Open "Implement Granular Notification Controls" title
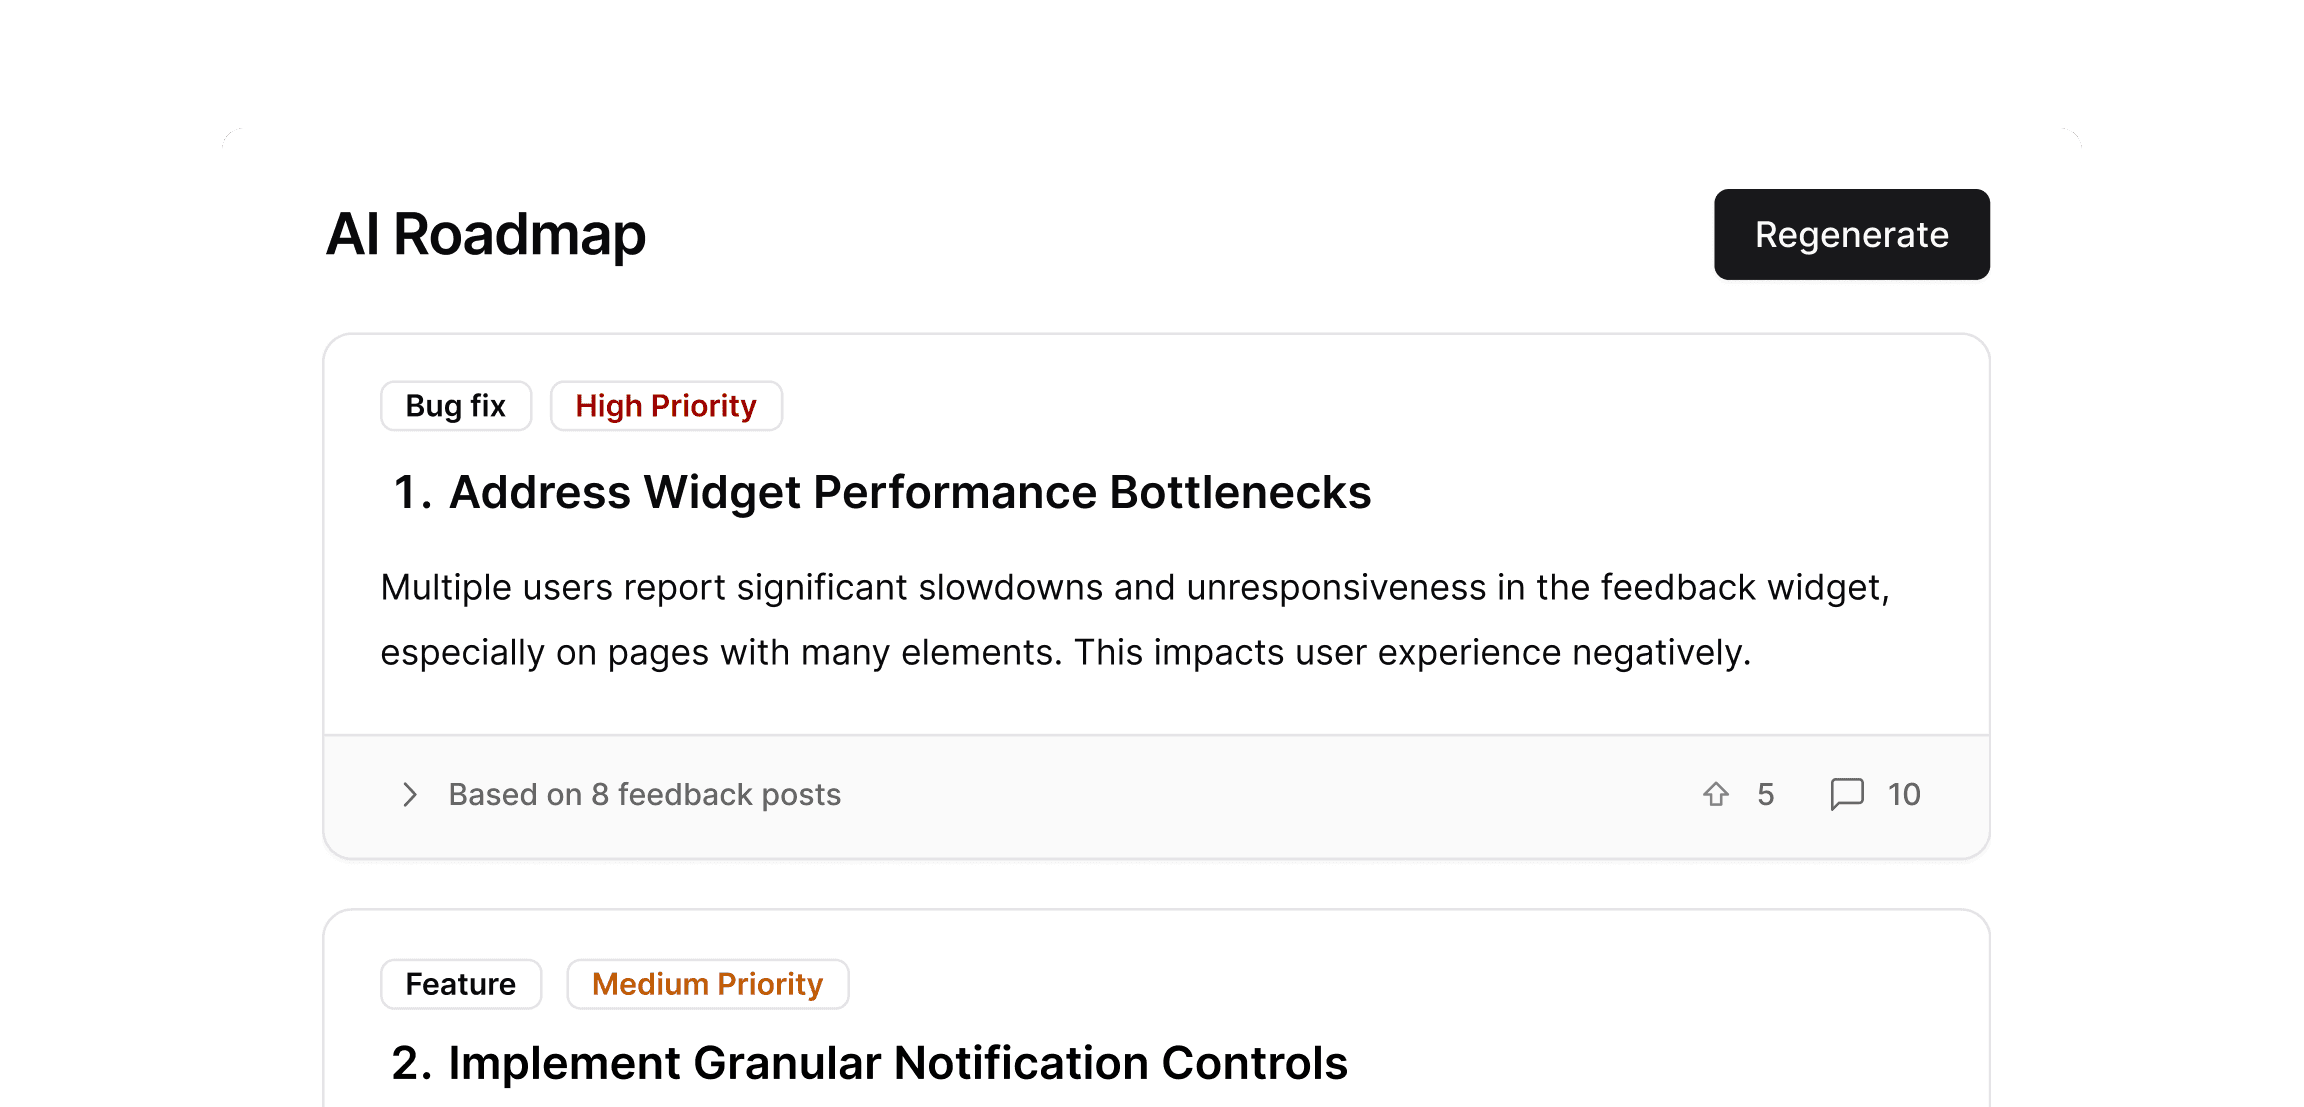This screenshot has height=1107, width=2304. click(x=897, y=1063)
